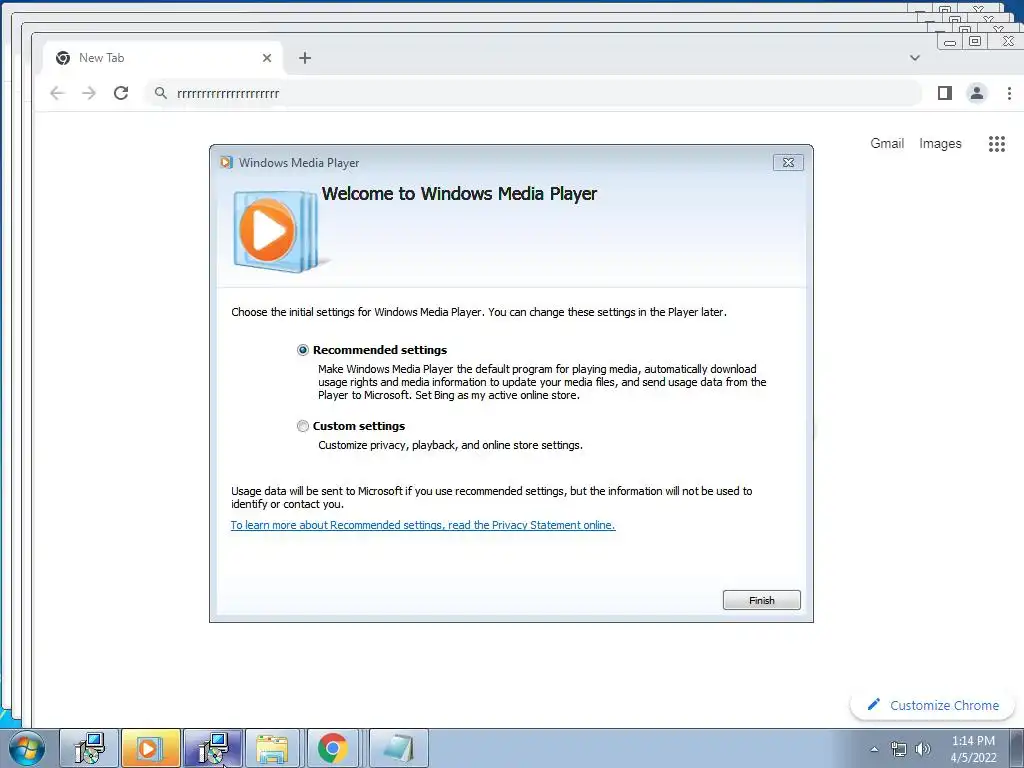Open the highlighted installer taskbar button
The height and width of the screenshot is (768, 1024).
[212, 748]
